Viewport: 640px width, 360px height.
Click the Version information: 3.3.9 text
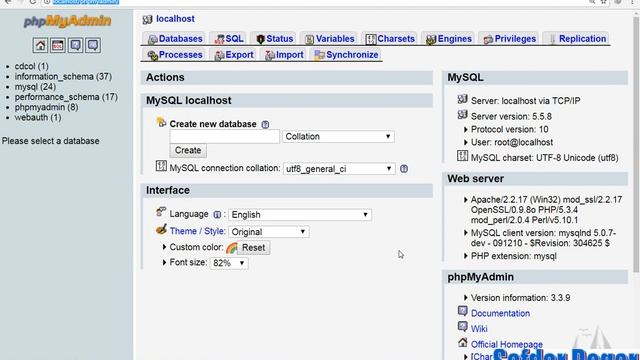[520, 298]
